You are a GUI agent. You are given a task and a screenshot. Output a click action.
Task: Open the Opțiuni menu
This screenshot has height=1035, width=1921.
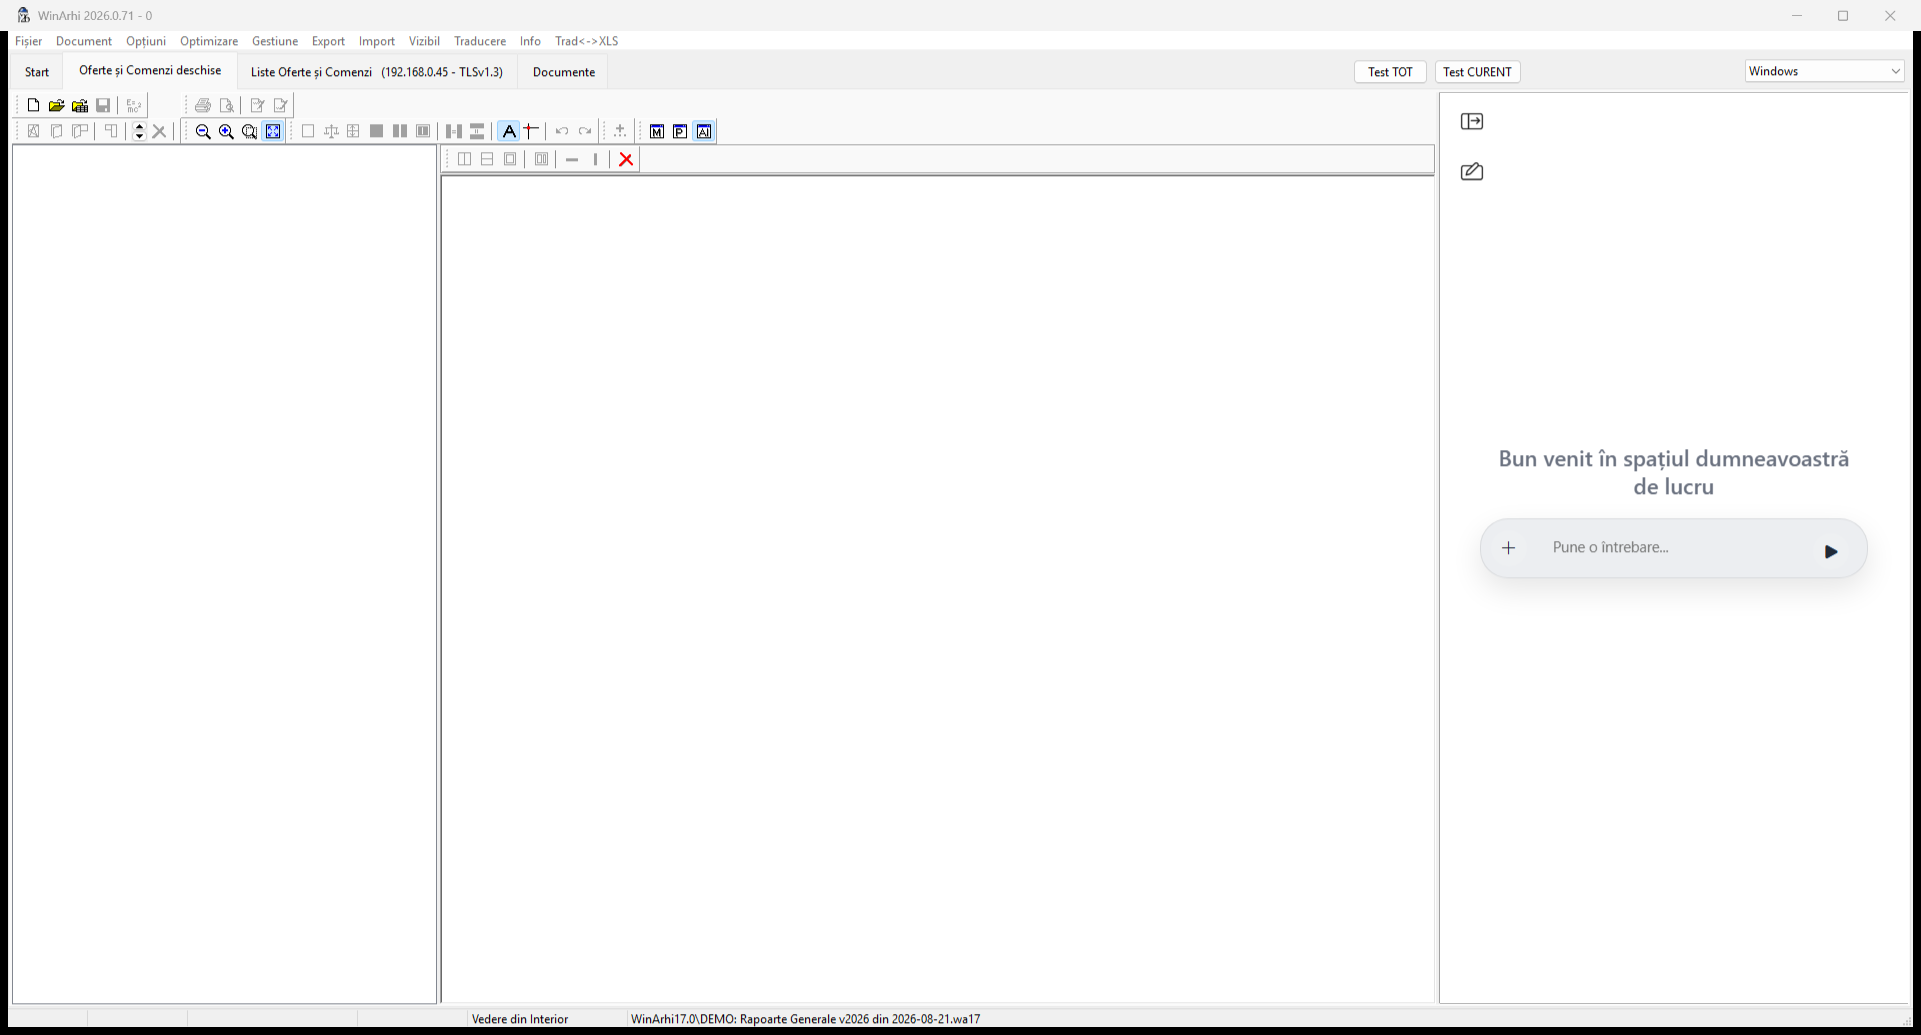click(x=146, y=41)
